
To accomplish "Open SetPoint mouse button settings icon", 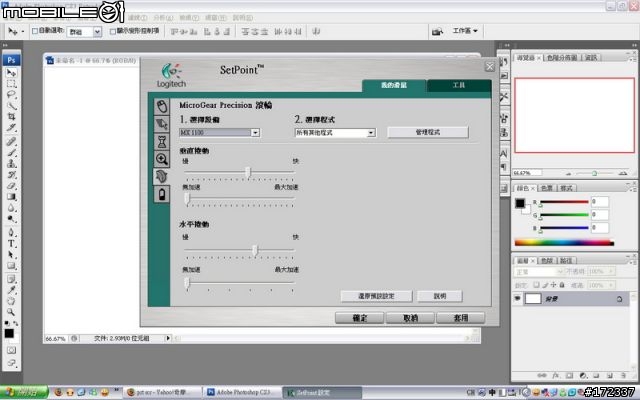I will (x=162, y=107).
